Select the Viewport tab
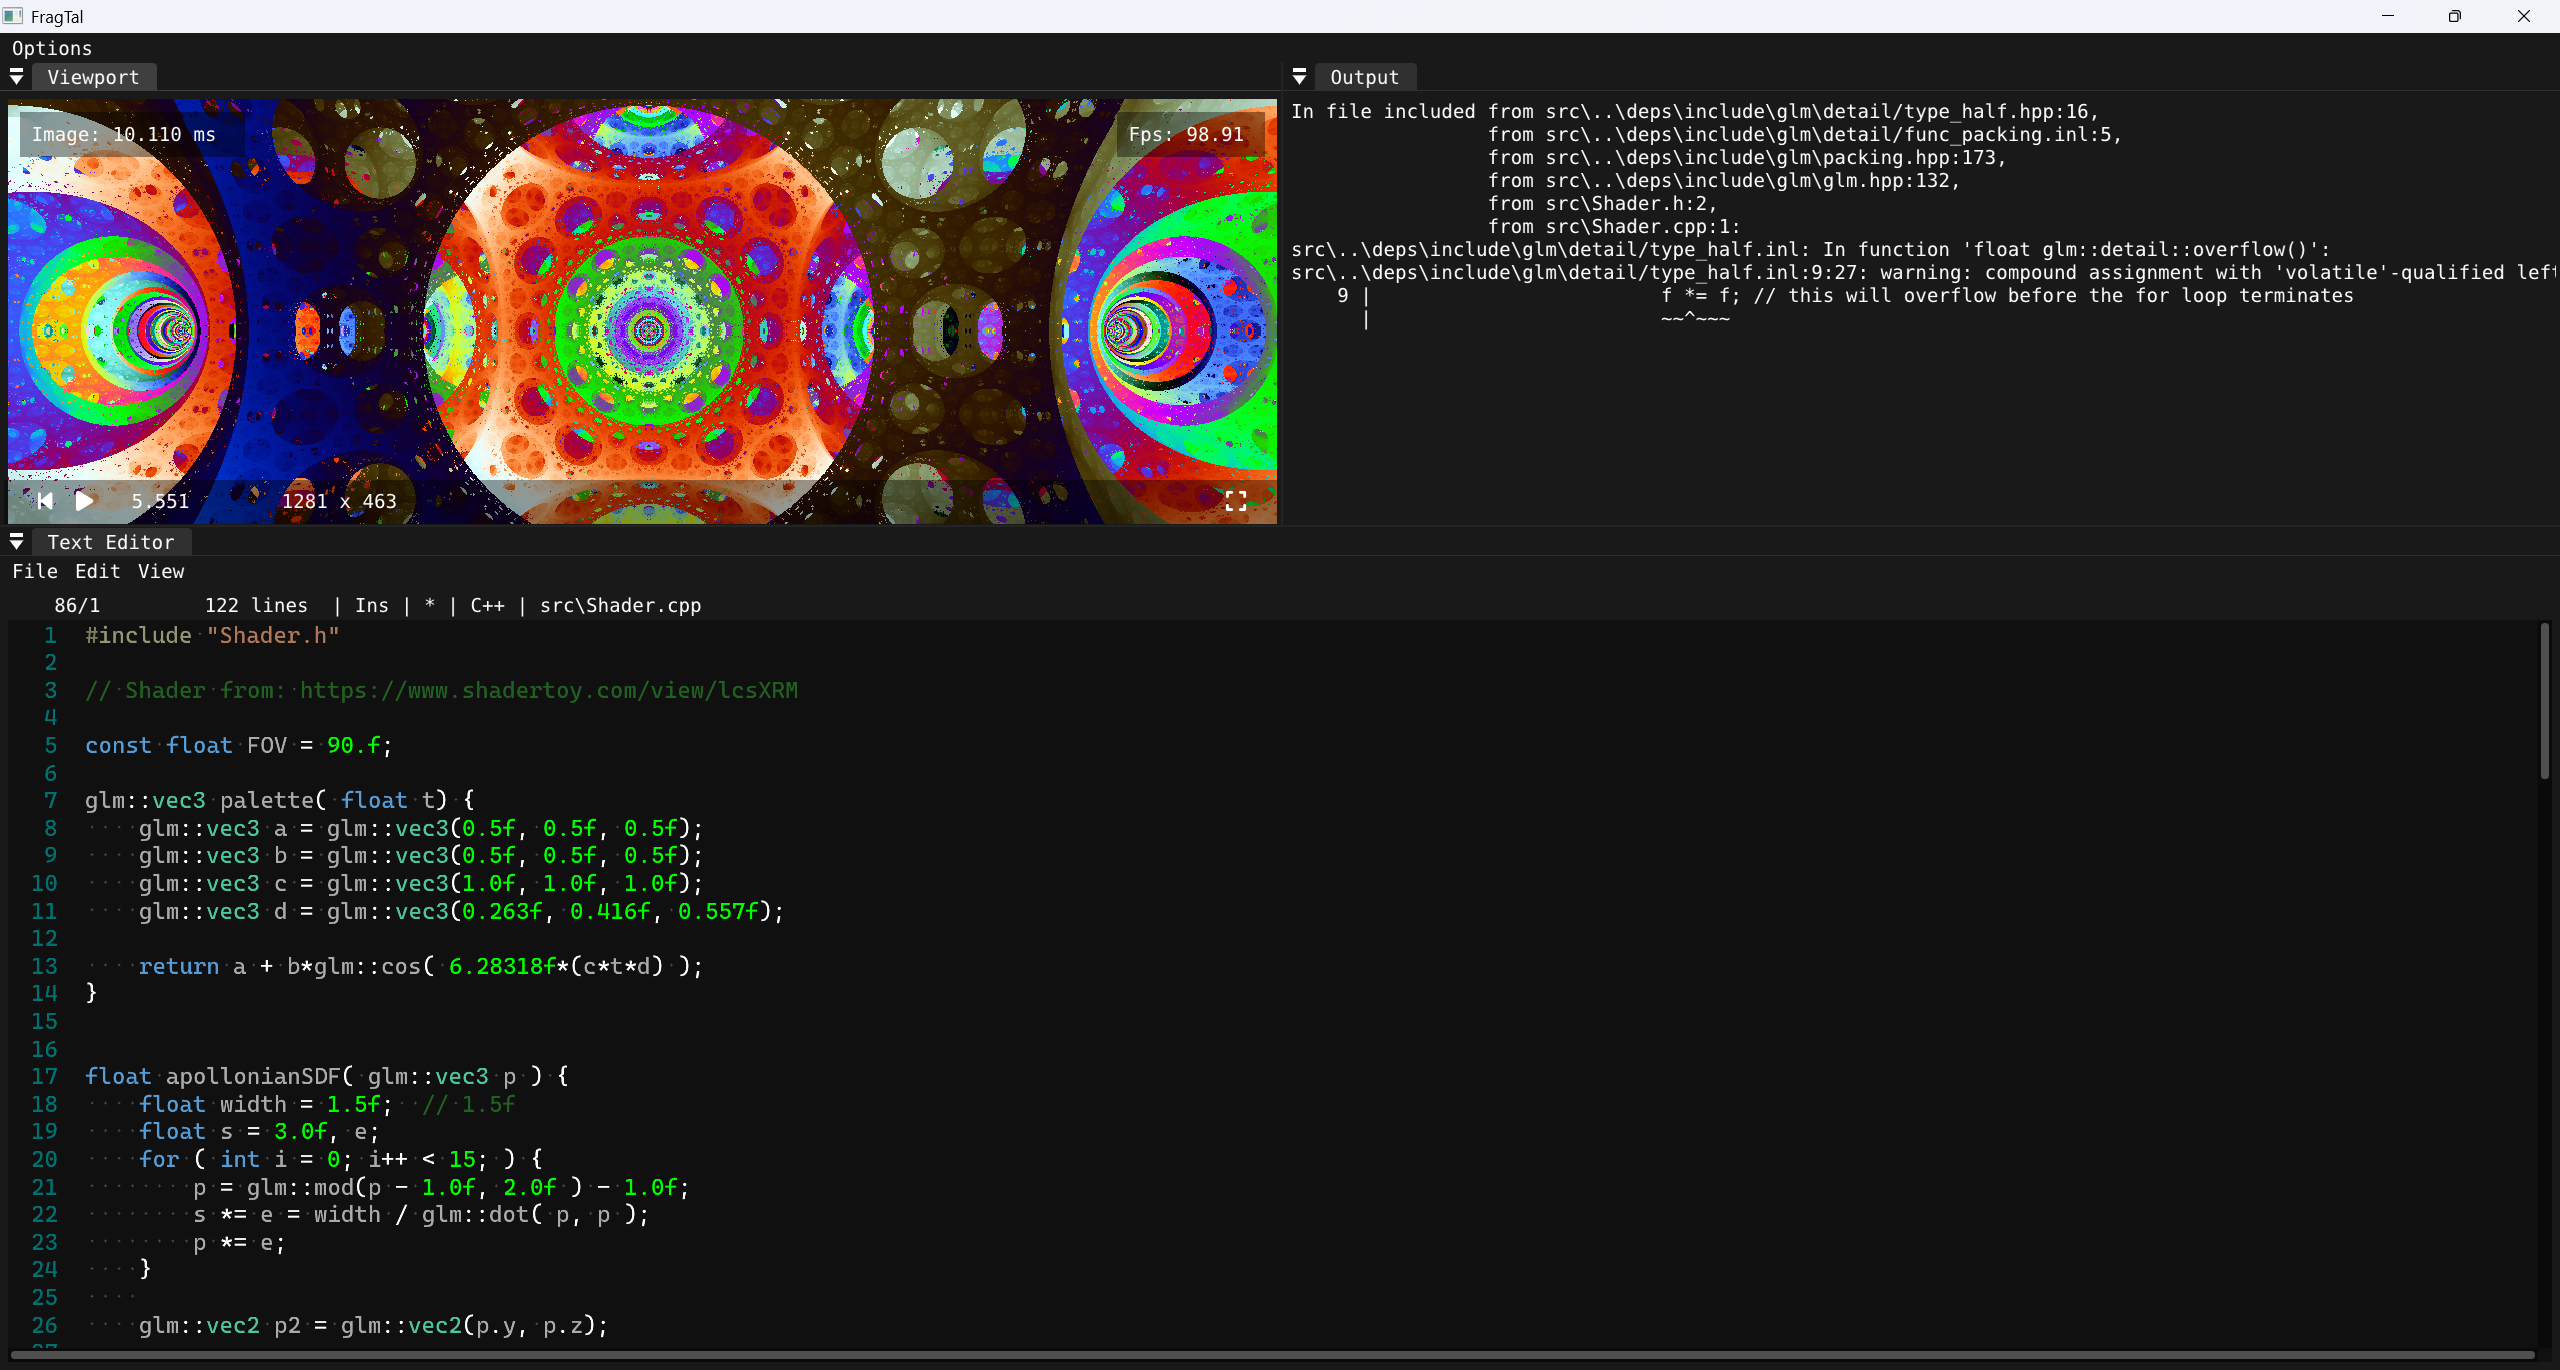Image resolution: width=2560 pixels, height=1370 pixels. click(x=93, y=77)
